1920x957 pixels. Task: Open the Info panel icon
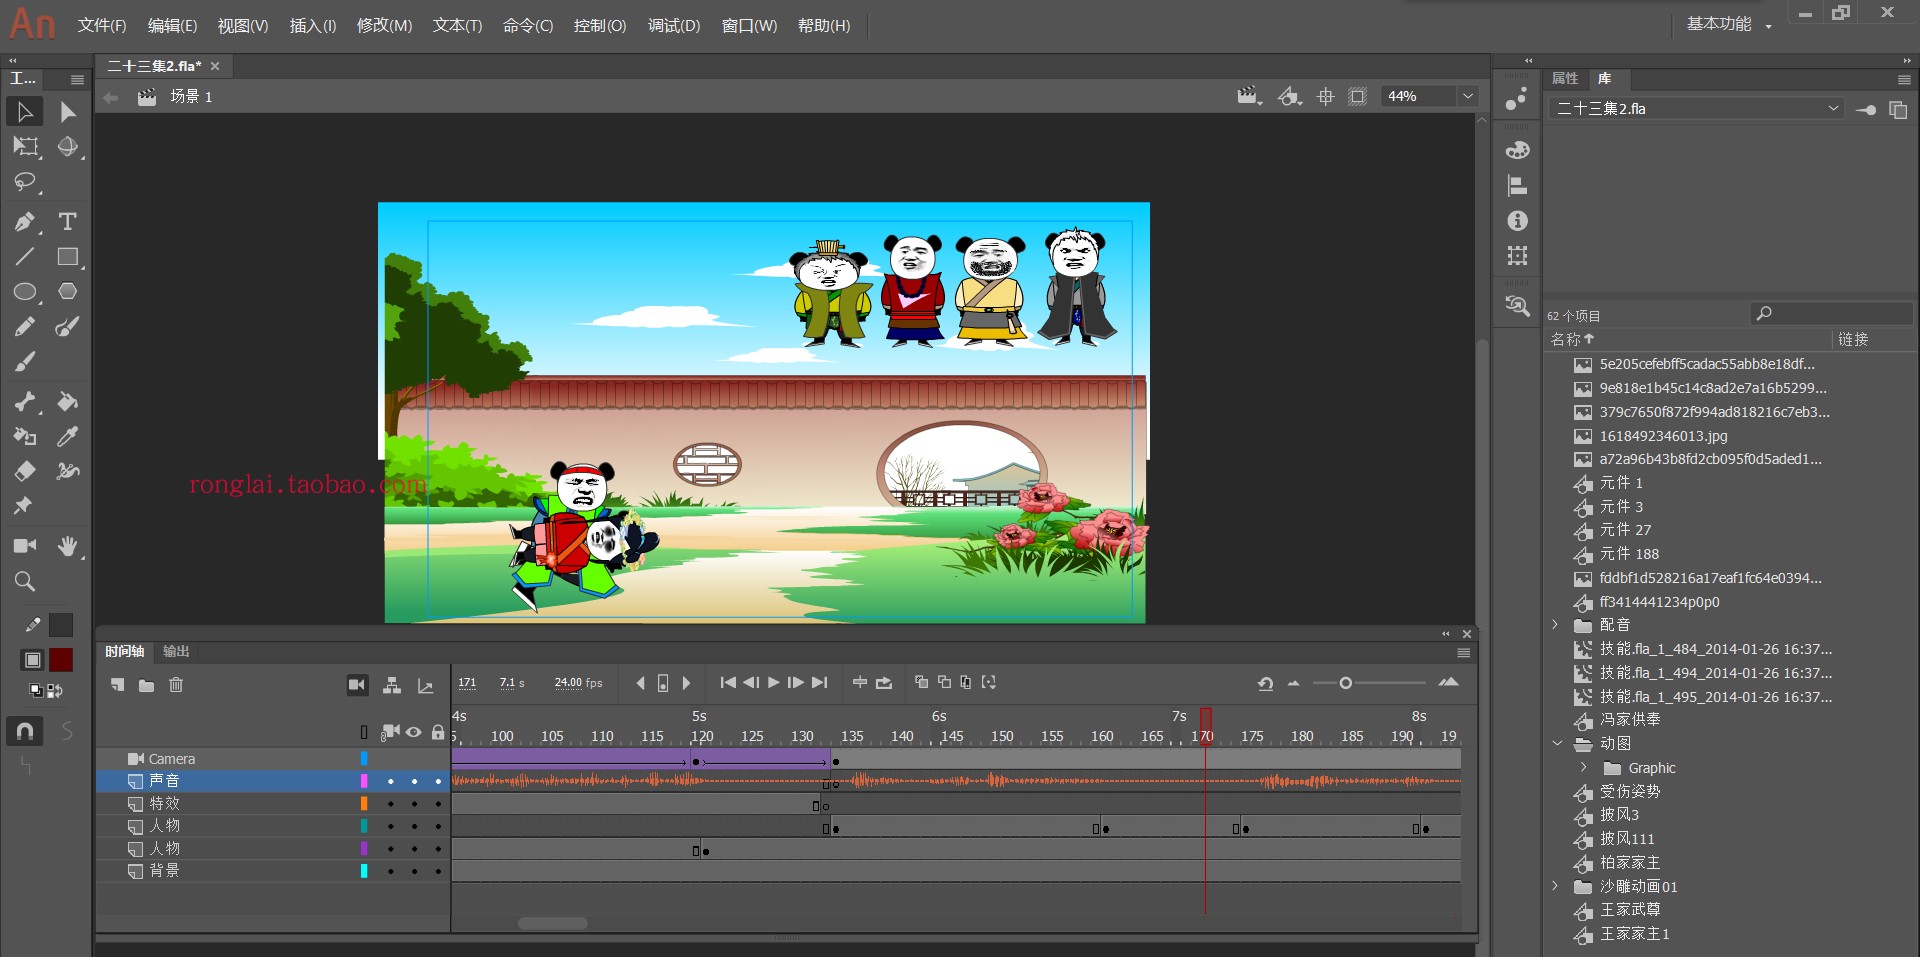(x=1517, y=221)
